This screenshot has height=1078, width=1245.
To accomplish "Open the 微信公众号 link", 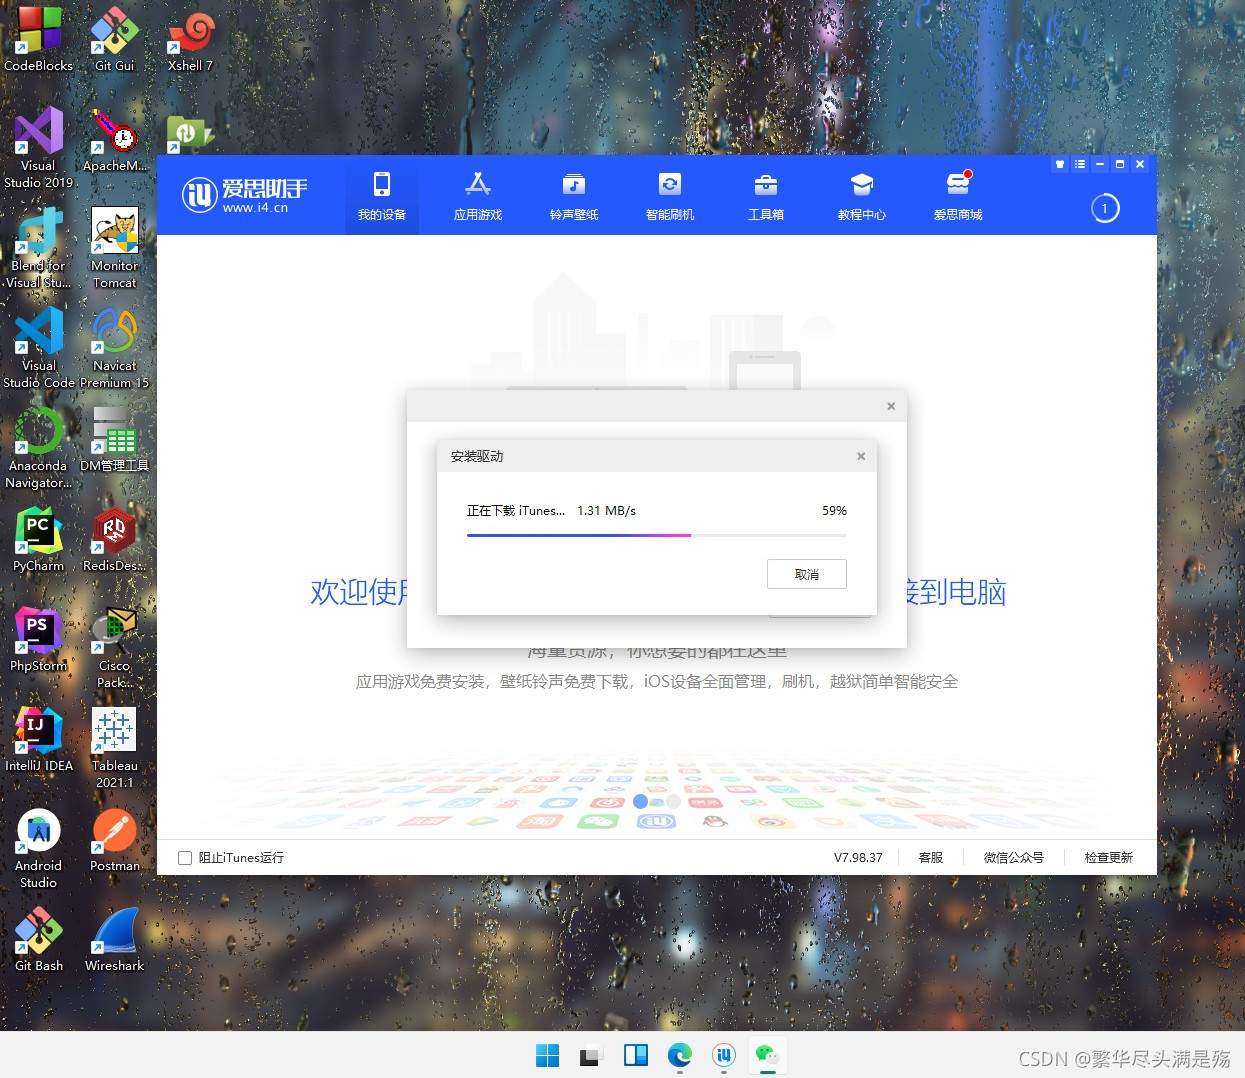I will click(1013, 858).
